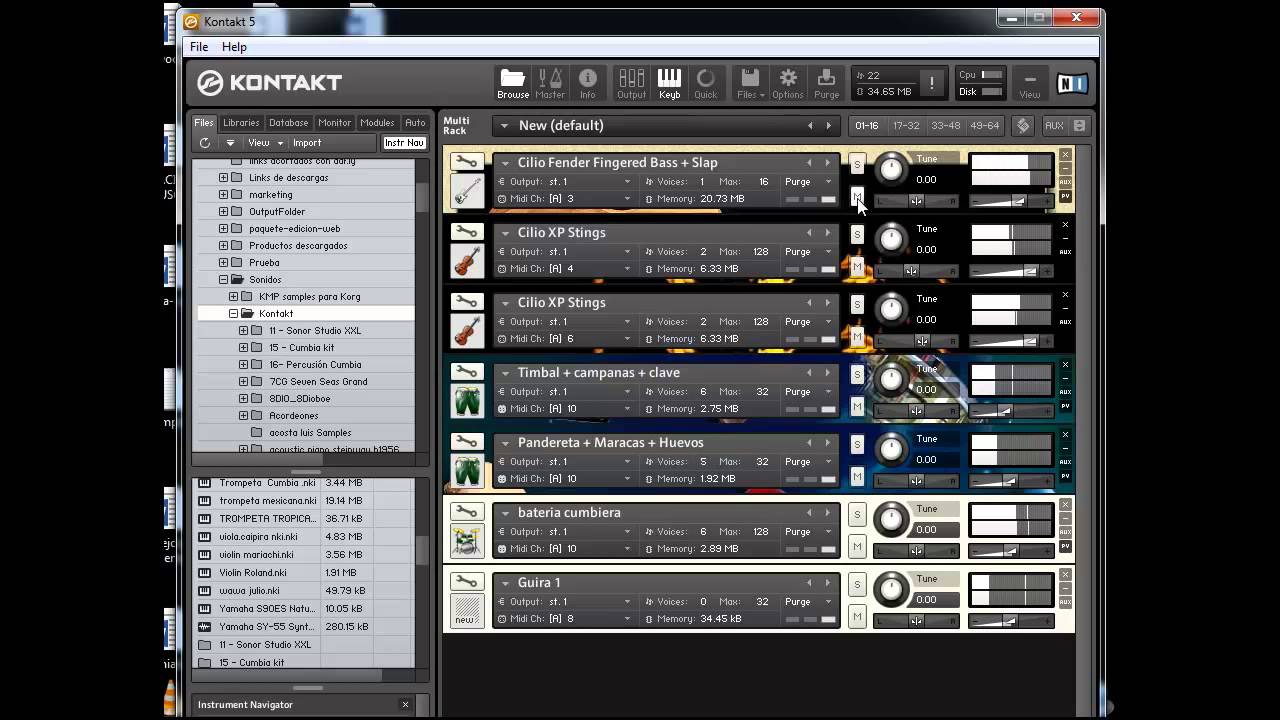Open wrench editor for Guira 1

pyautogui.click(x=466, y=582)
